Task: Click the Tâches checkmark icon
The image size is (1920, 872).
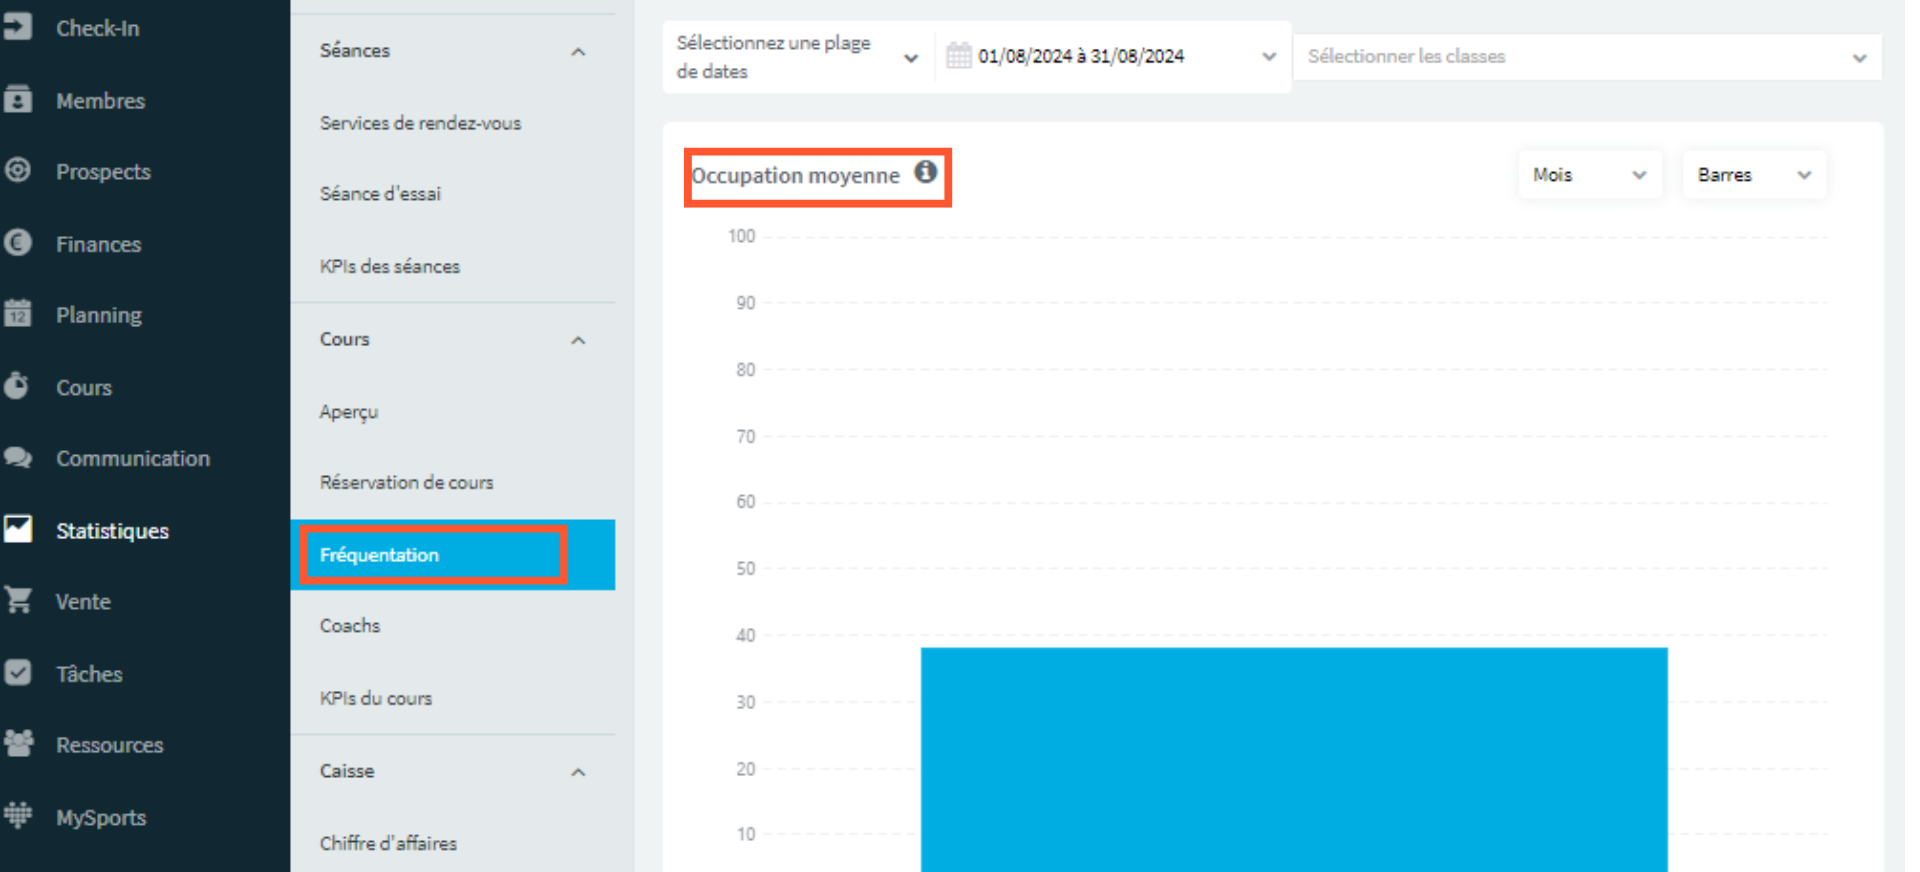Action: [x=17, y=672]
